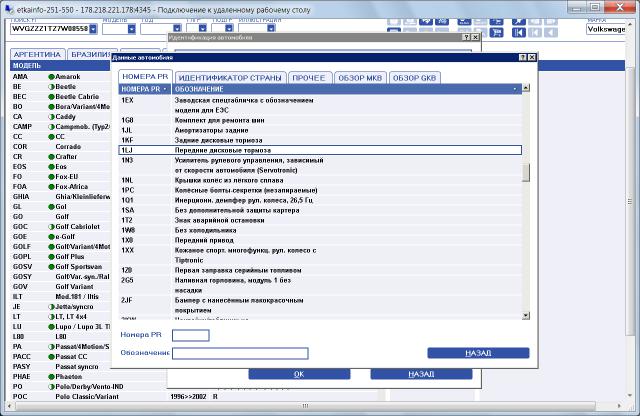Viewport: 640px width, 416px height.
Task: Jump to first record toolbar icon
Action: point(519,33)
